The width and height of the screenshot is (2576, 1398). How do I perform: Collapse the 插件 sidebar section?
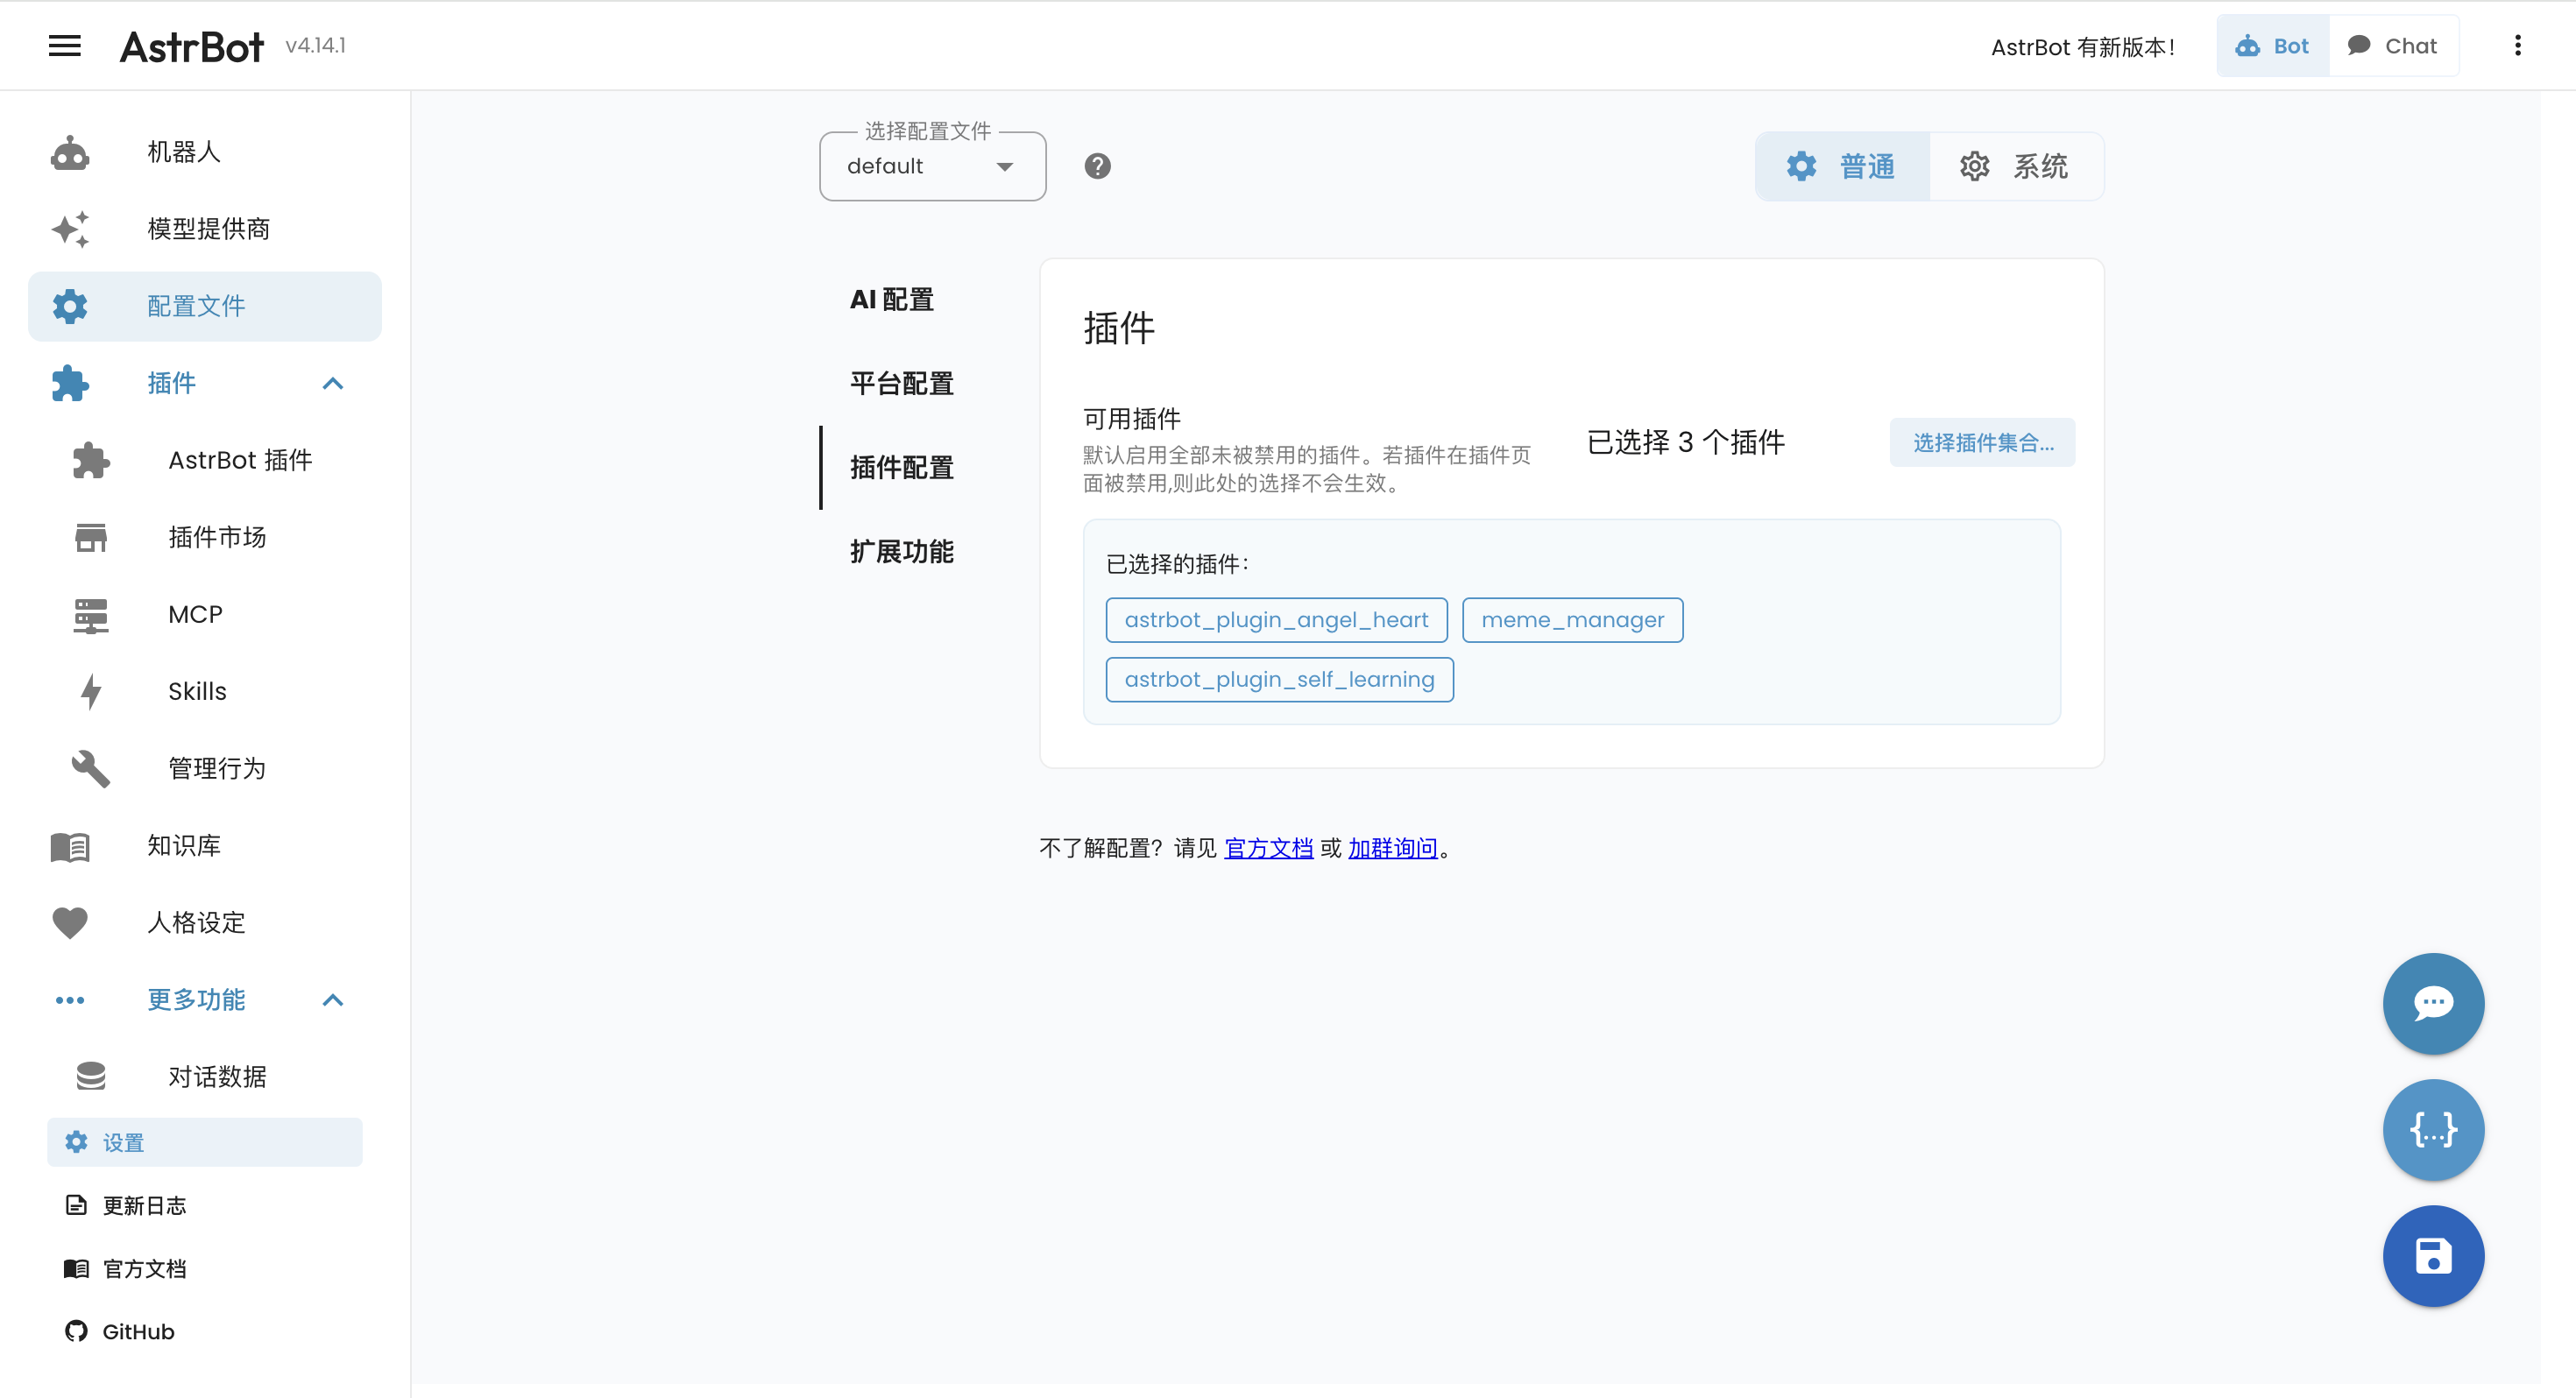pyautogui.click(x=333, y=383)
